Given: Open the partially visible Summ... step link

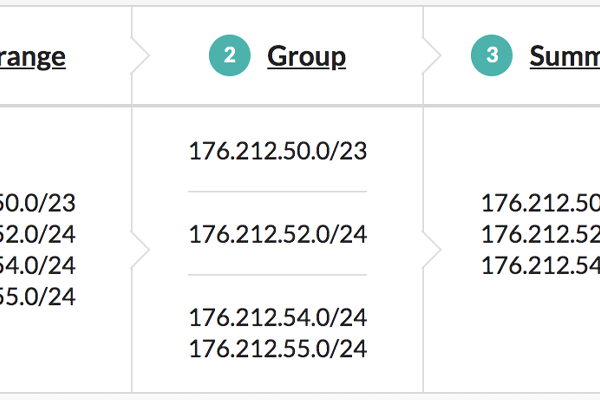Looking at the screenshot, I should [x=565, y=57].
